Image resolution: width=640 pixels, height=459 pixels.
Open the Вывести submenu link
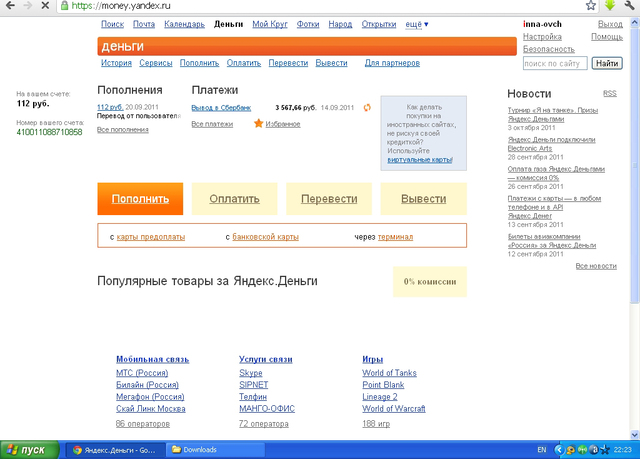click(331, 63)
